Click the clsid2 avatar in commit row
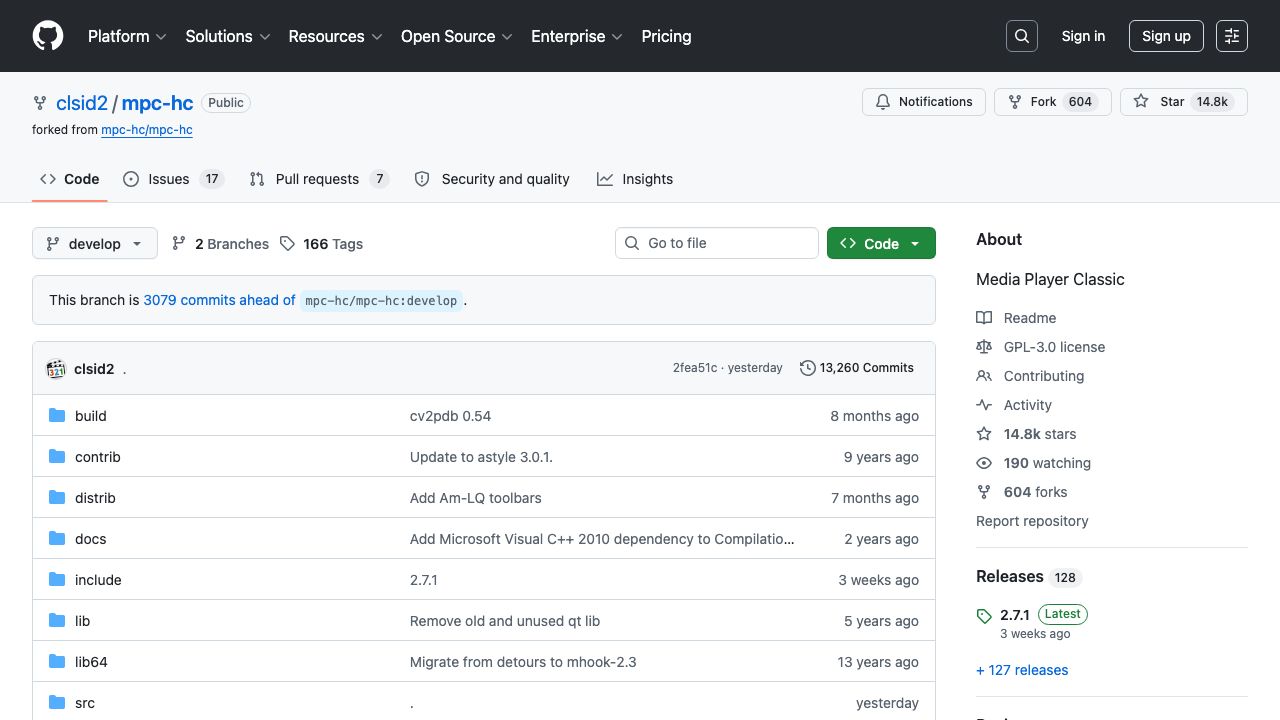Viewport: 1280px width, 720px height. tap(56, 369)
